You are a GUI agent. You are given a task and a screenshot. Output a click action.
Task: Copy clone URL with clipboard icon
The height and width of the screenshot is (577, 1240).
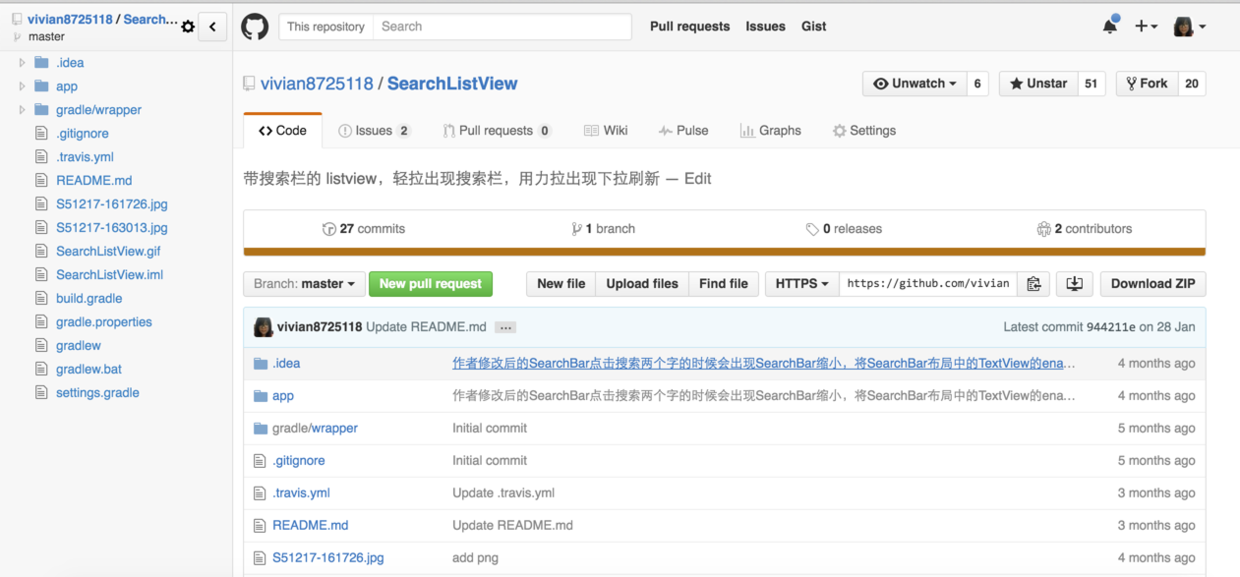coord(1034,284)
